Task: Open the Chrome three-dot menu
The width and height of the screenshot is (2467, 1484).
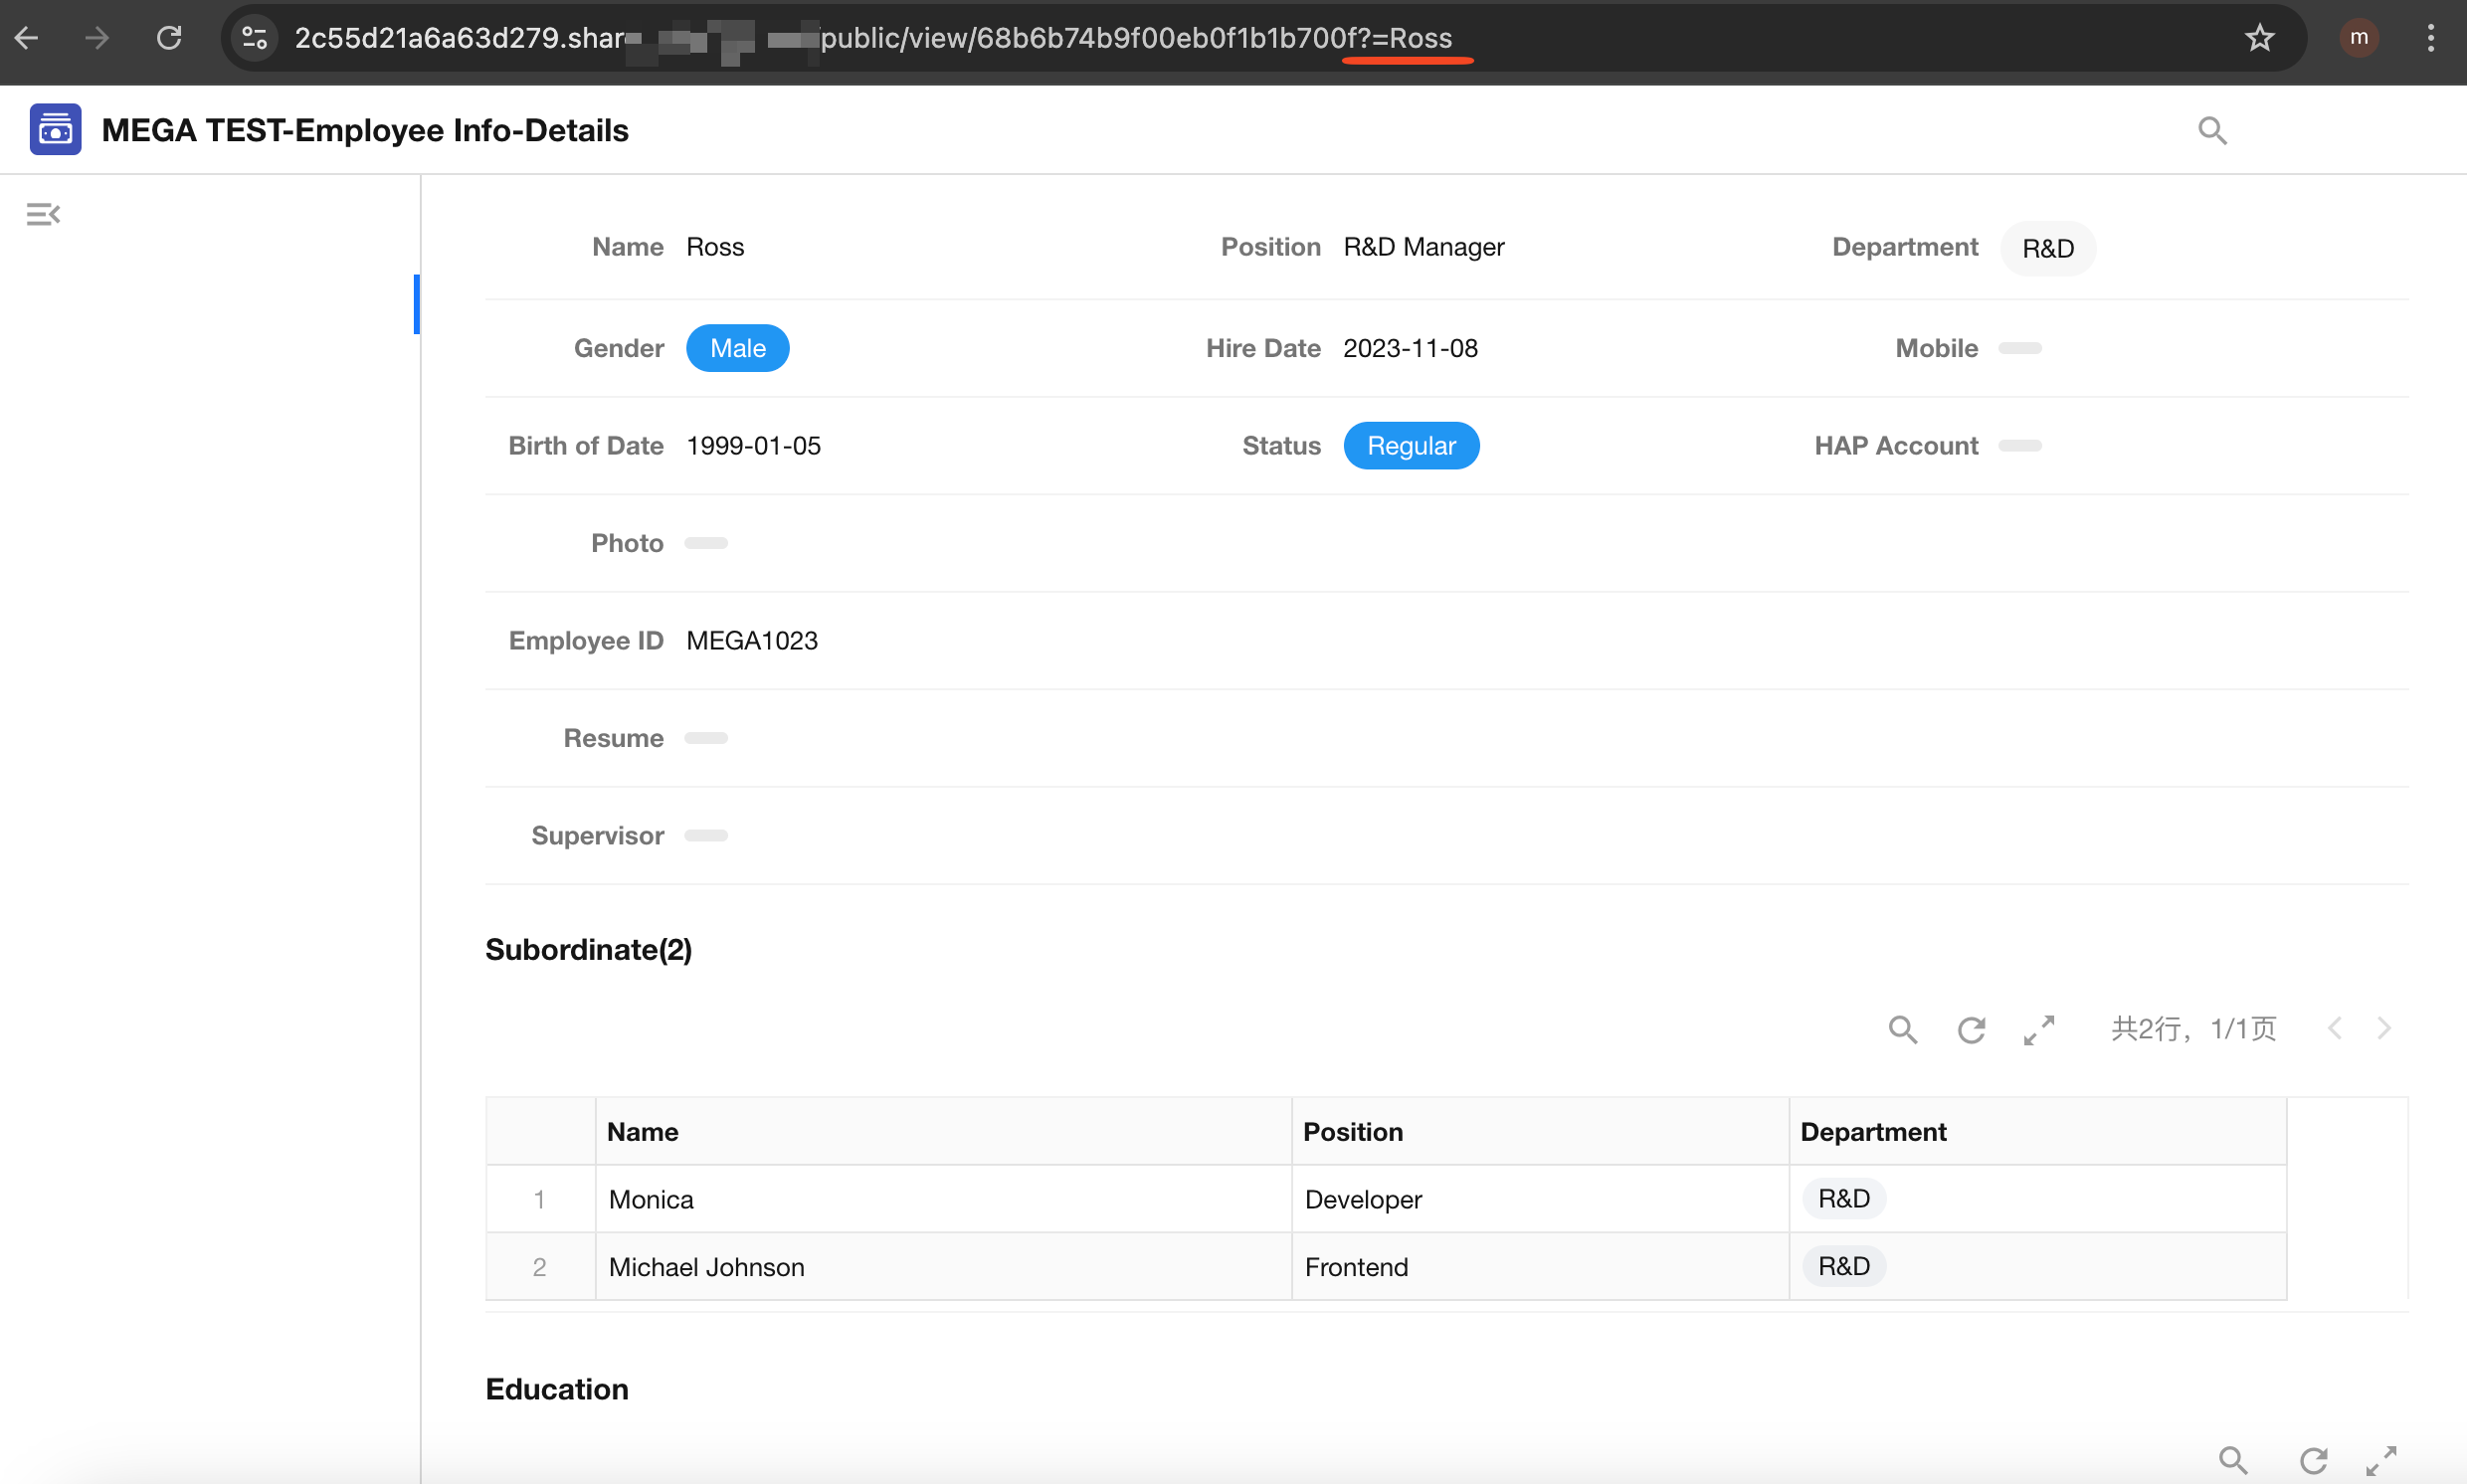Action: (2430, 38)
